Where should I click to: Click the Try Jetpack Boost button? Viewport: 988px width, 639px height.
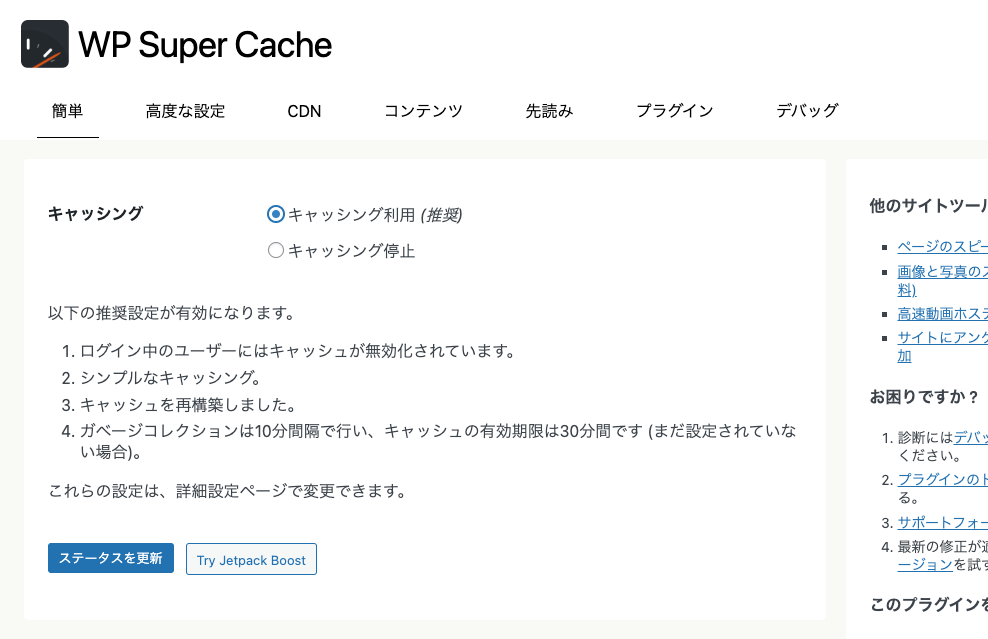[x=251, y=560]
